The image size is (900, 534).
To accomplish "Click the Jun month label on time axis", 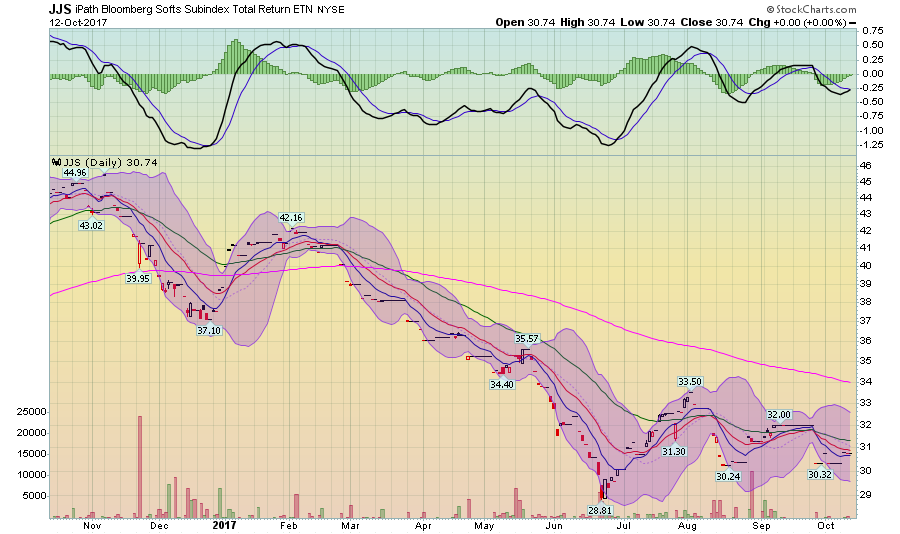I will pyautogui.click(x=554, y=525).
